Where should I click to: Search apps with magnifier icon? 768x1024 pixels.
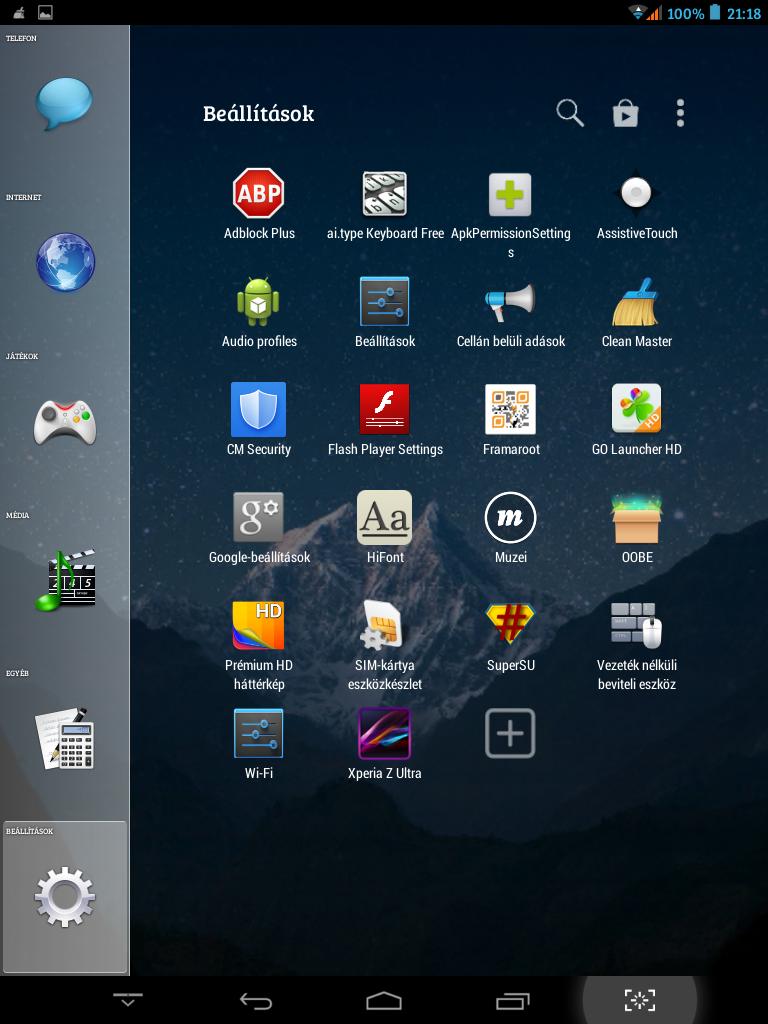pyautogui.click(x=569, y=113)
